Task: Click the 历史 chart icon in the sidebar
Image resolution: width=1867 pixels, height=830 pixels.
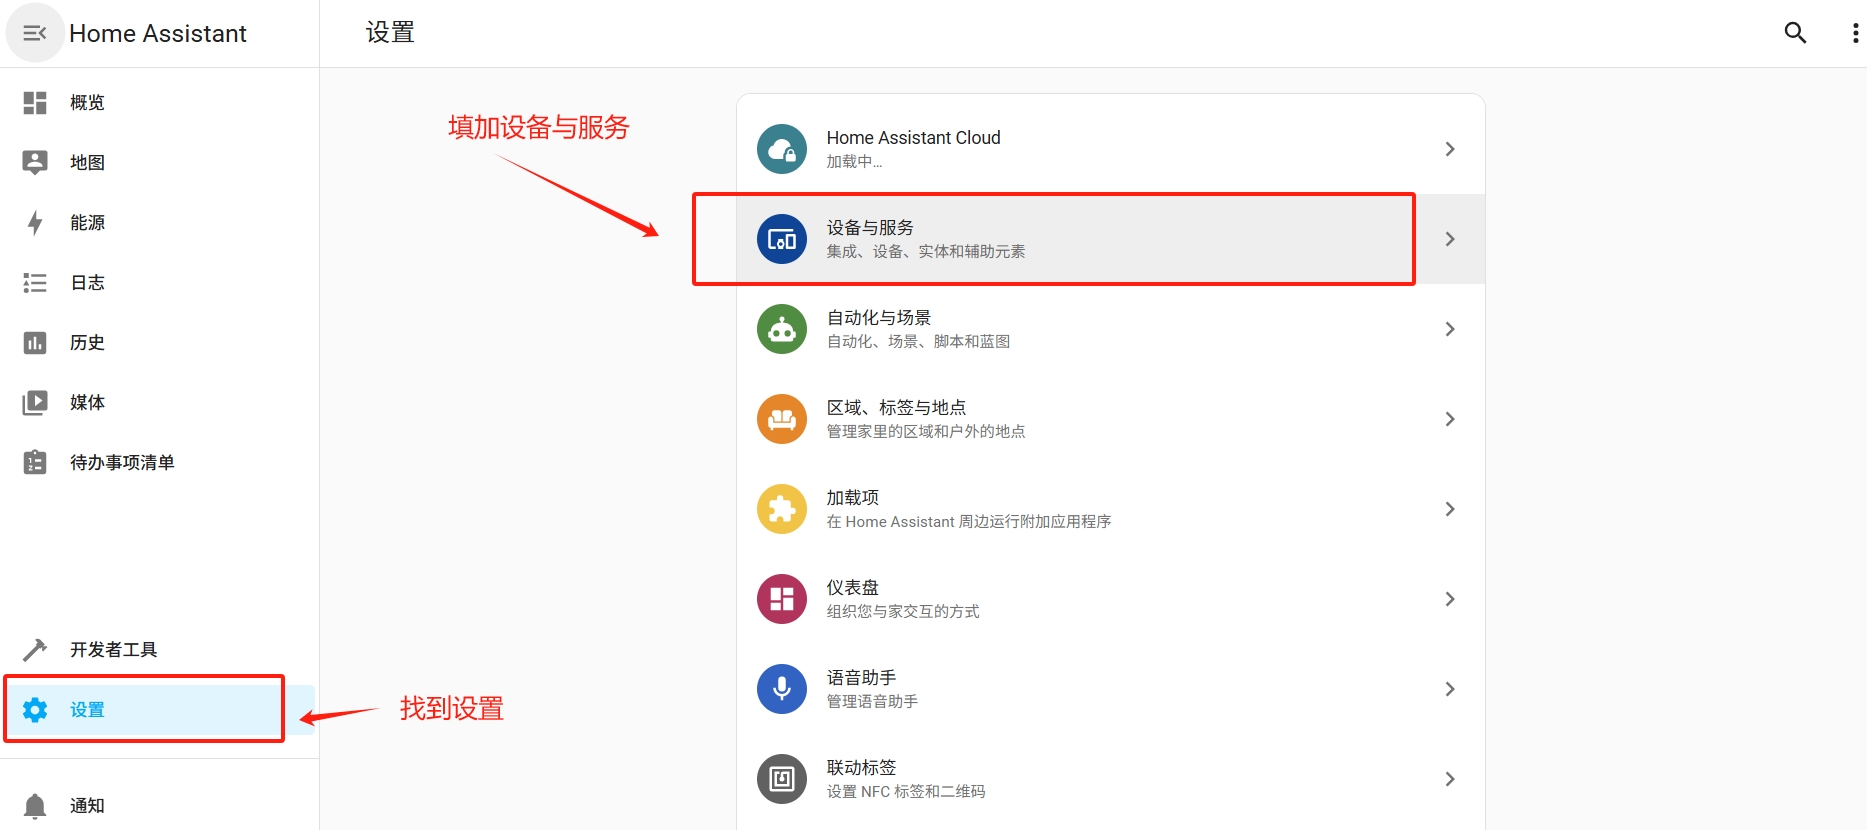Action: click(x=35, y=343)
